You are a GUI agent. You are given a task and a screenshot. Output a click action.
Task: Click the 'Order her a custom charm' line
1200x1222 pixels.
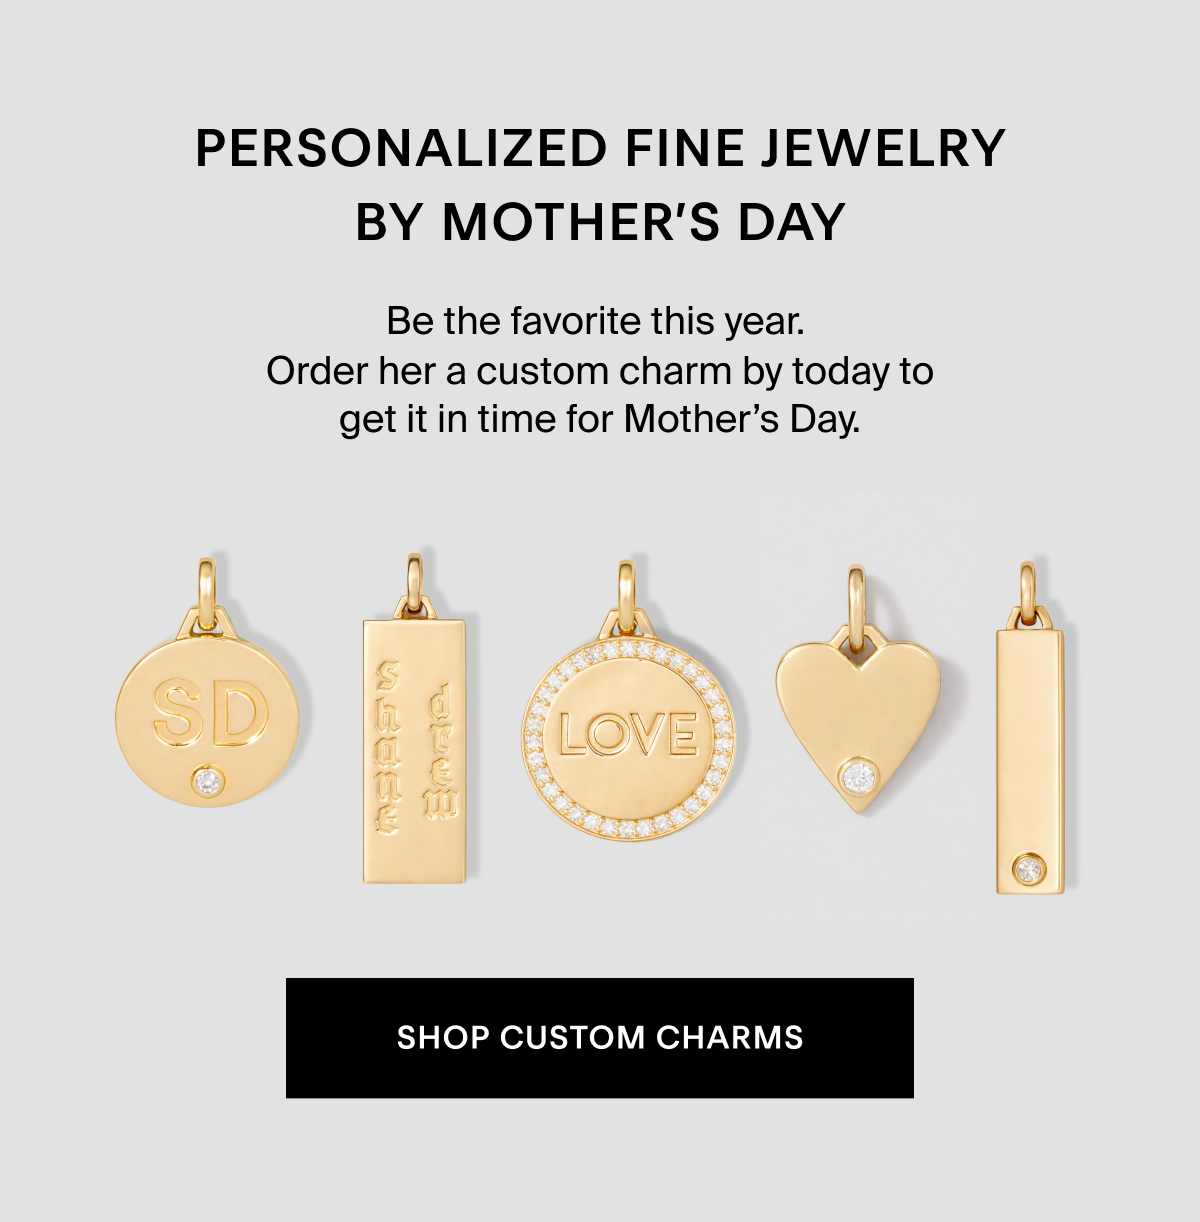600,371
